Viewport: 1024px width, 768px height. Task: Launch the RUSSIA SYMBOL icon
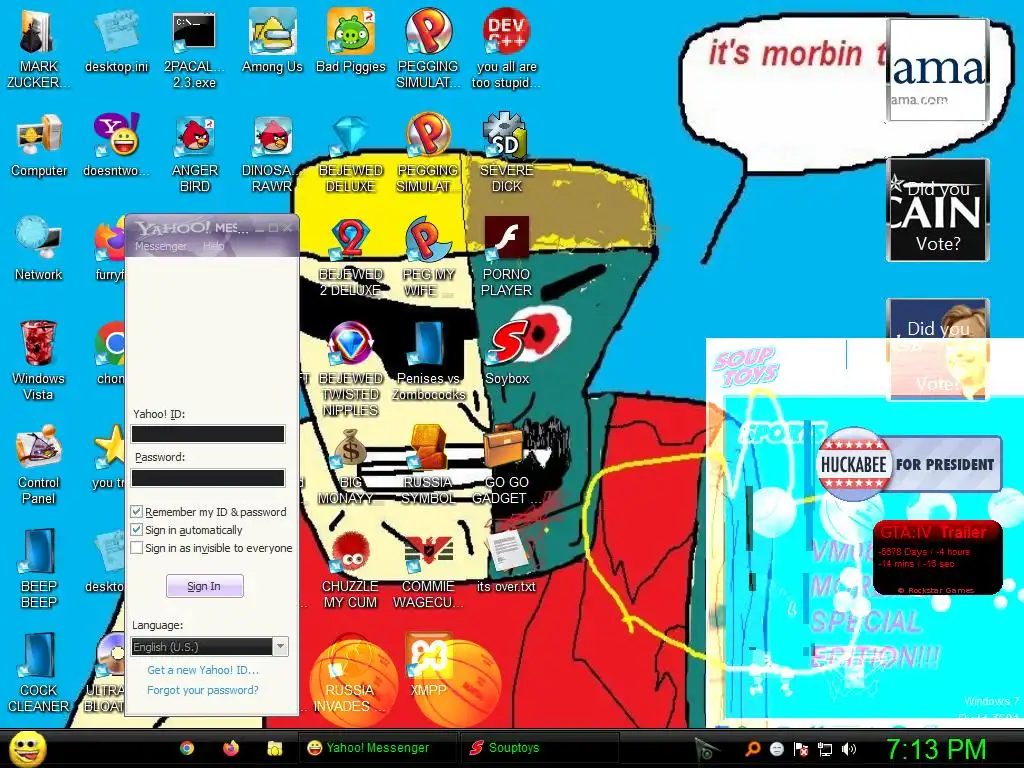[x=428, y=465]
